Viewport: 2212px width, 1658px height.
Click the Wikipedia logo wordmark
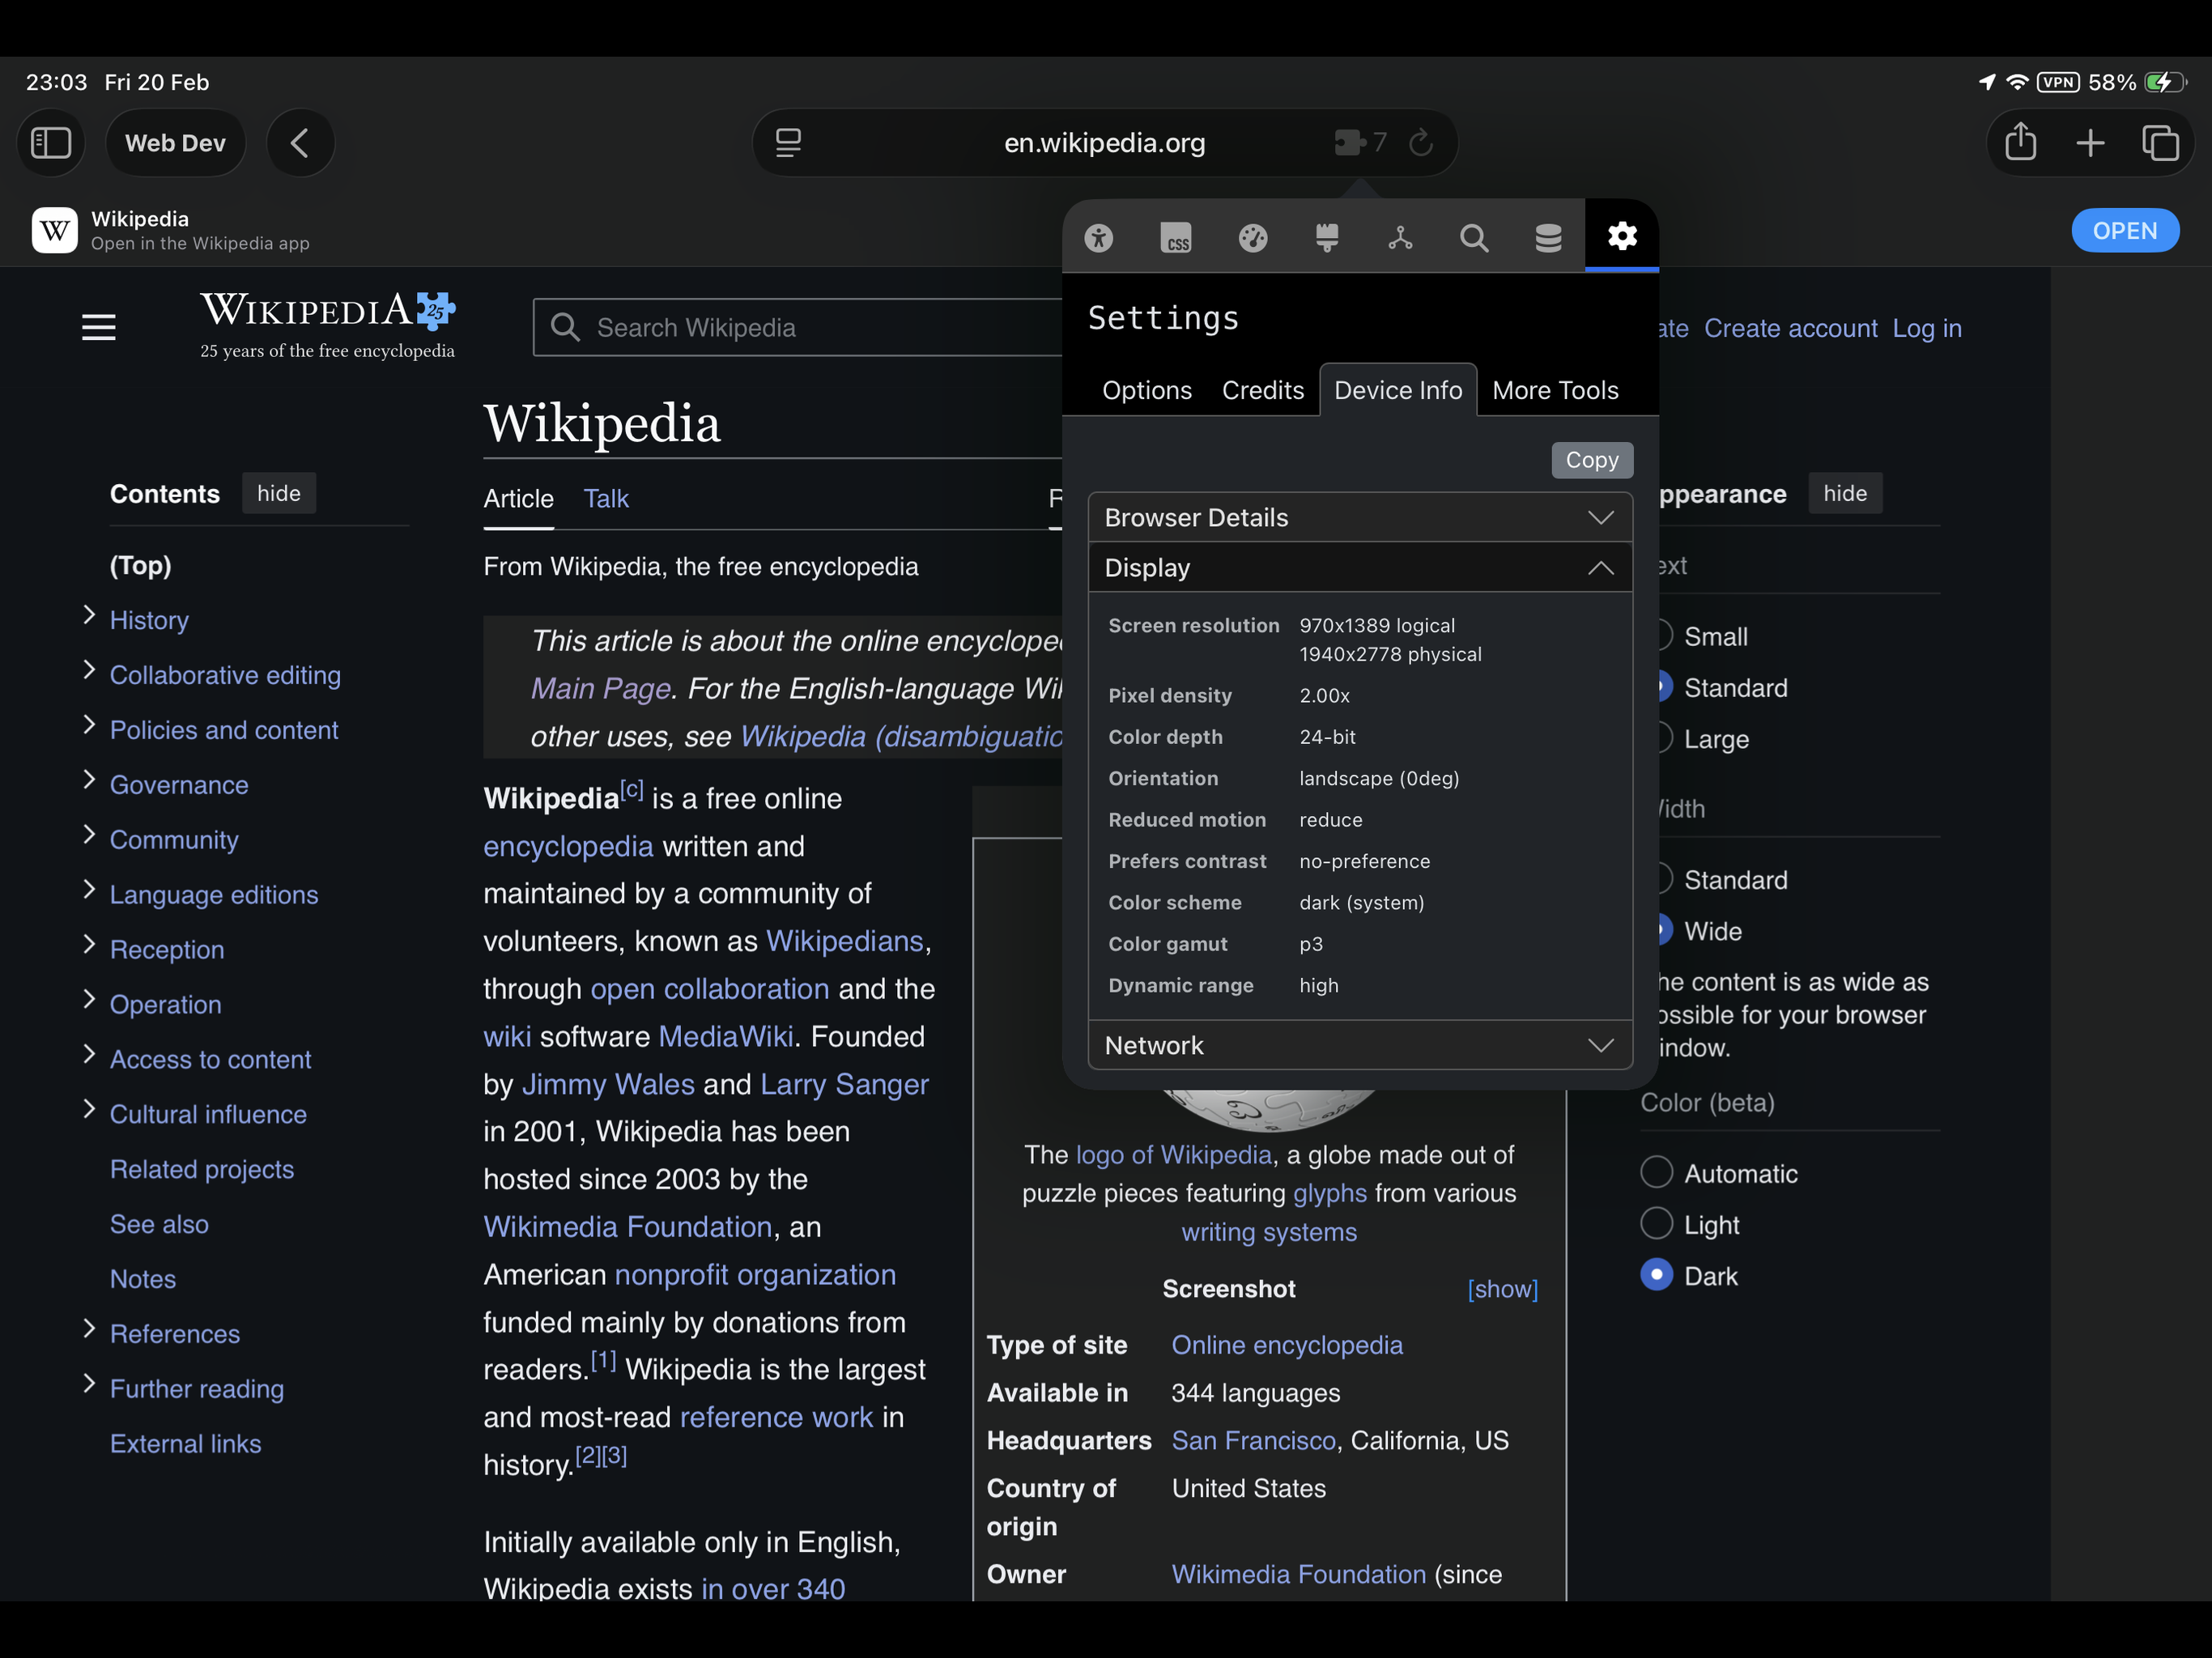(327, 326)
